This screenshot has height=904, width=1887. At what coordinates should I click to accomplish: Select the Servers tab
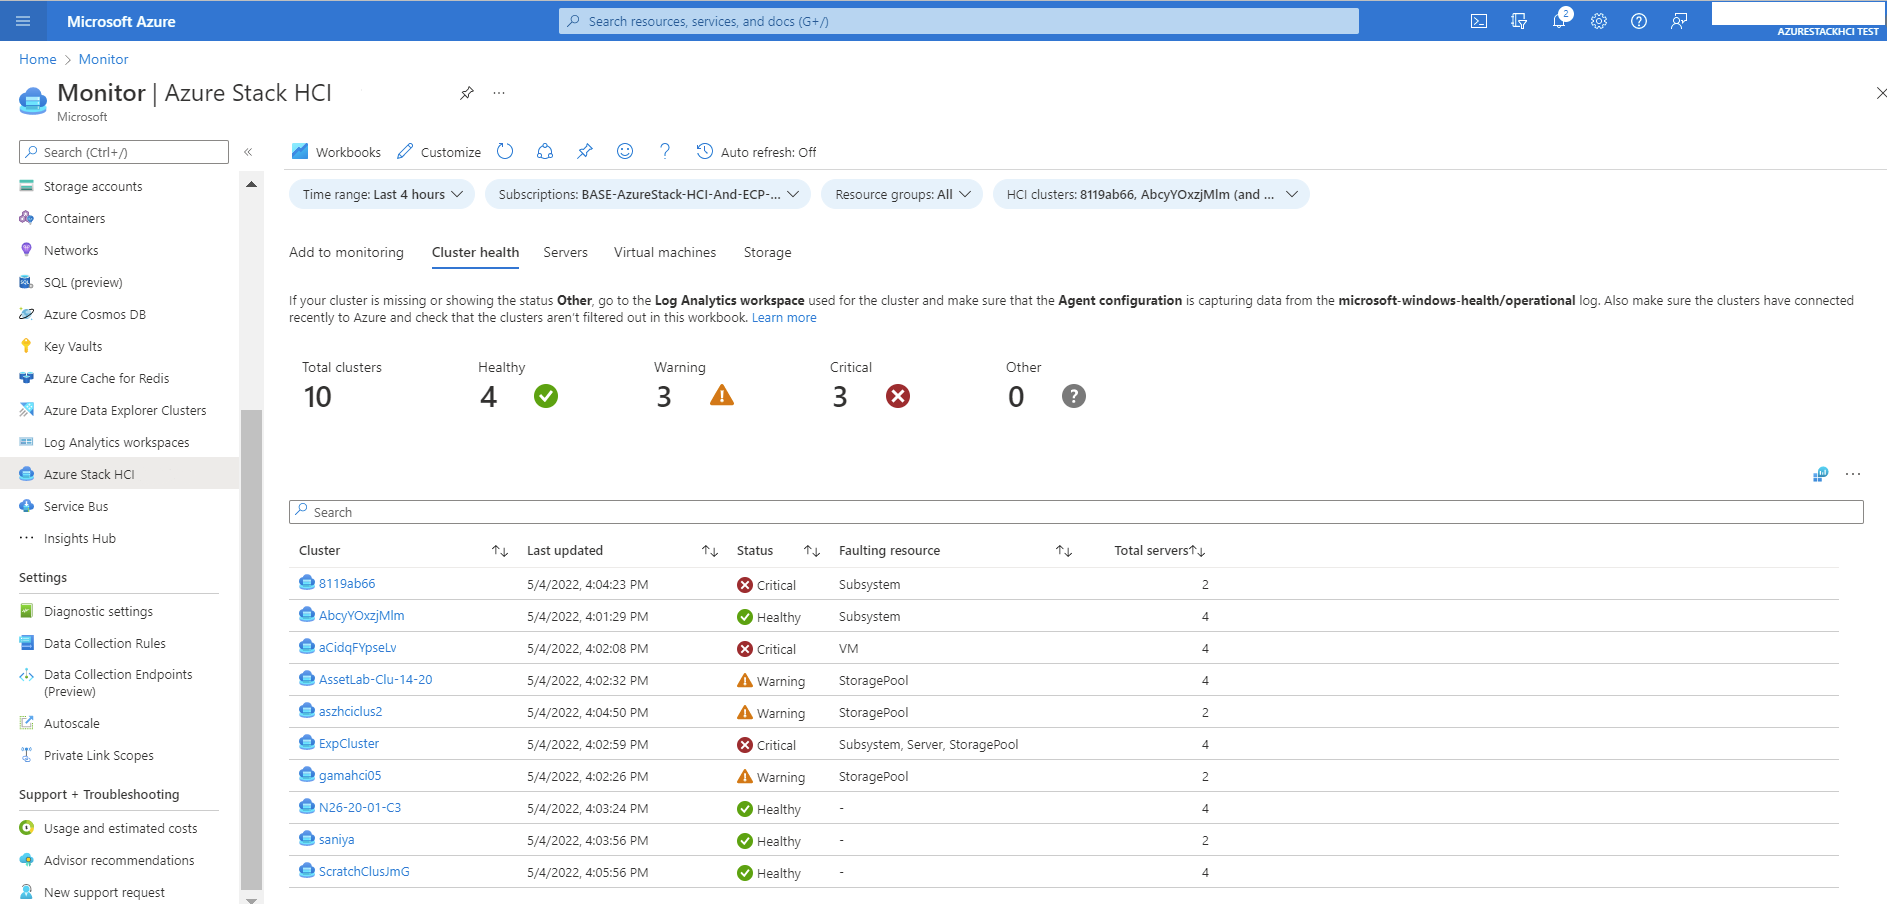[x=565, y=252]
